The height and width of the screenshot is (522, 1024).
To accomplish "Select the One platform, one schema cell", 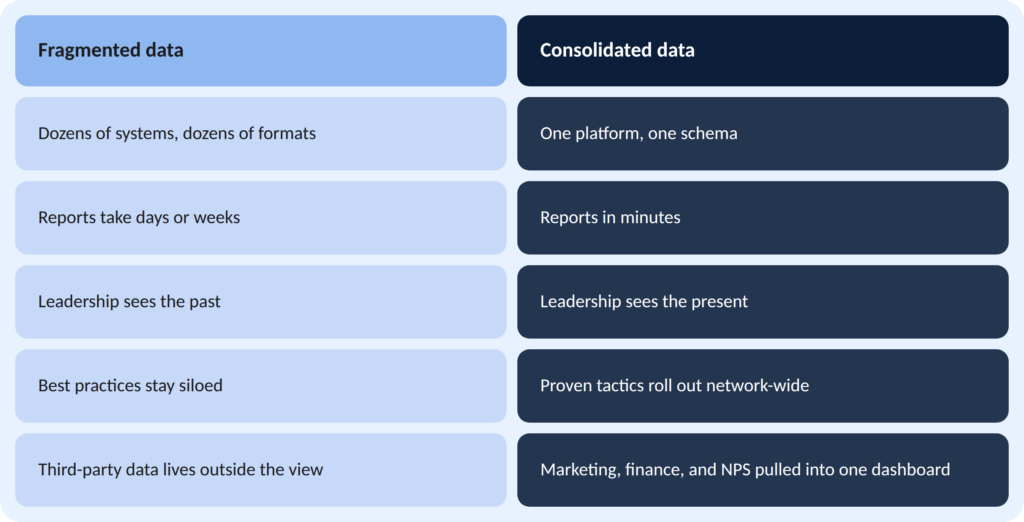I will (x=763, y=134).
